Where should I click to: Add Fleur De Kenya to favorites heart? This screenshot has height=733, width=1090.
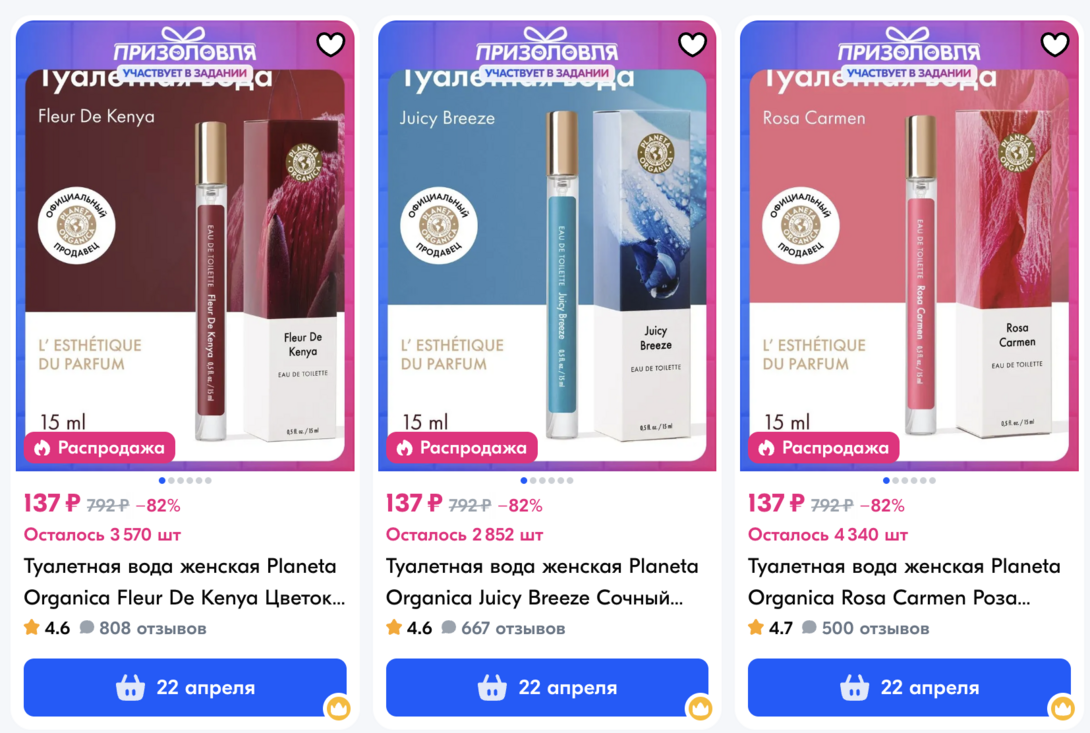click(x=330, y=45)
